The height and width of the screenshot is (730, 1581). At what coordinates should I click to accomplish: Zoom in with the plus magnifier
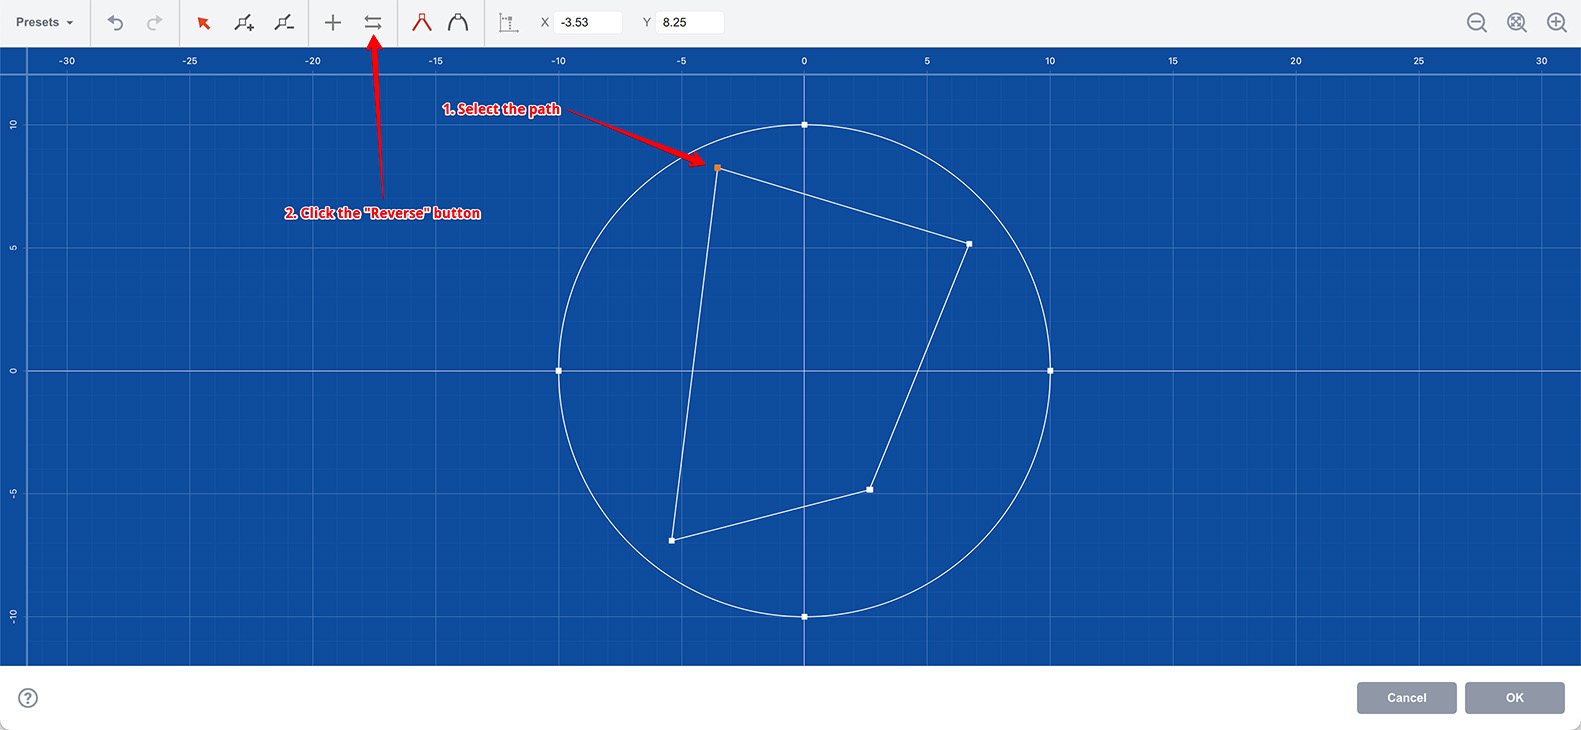[x=1556, y=22]
